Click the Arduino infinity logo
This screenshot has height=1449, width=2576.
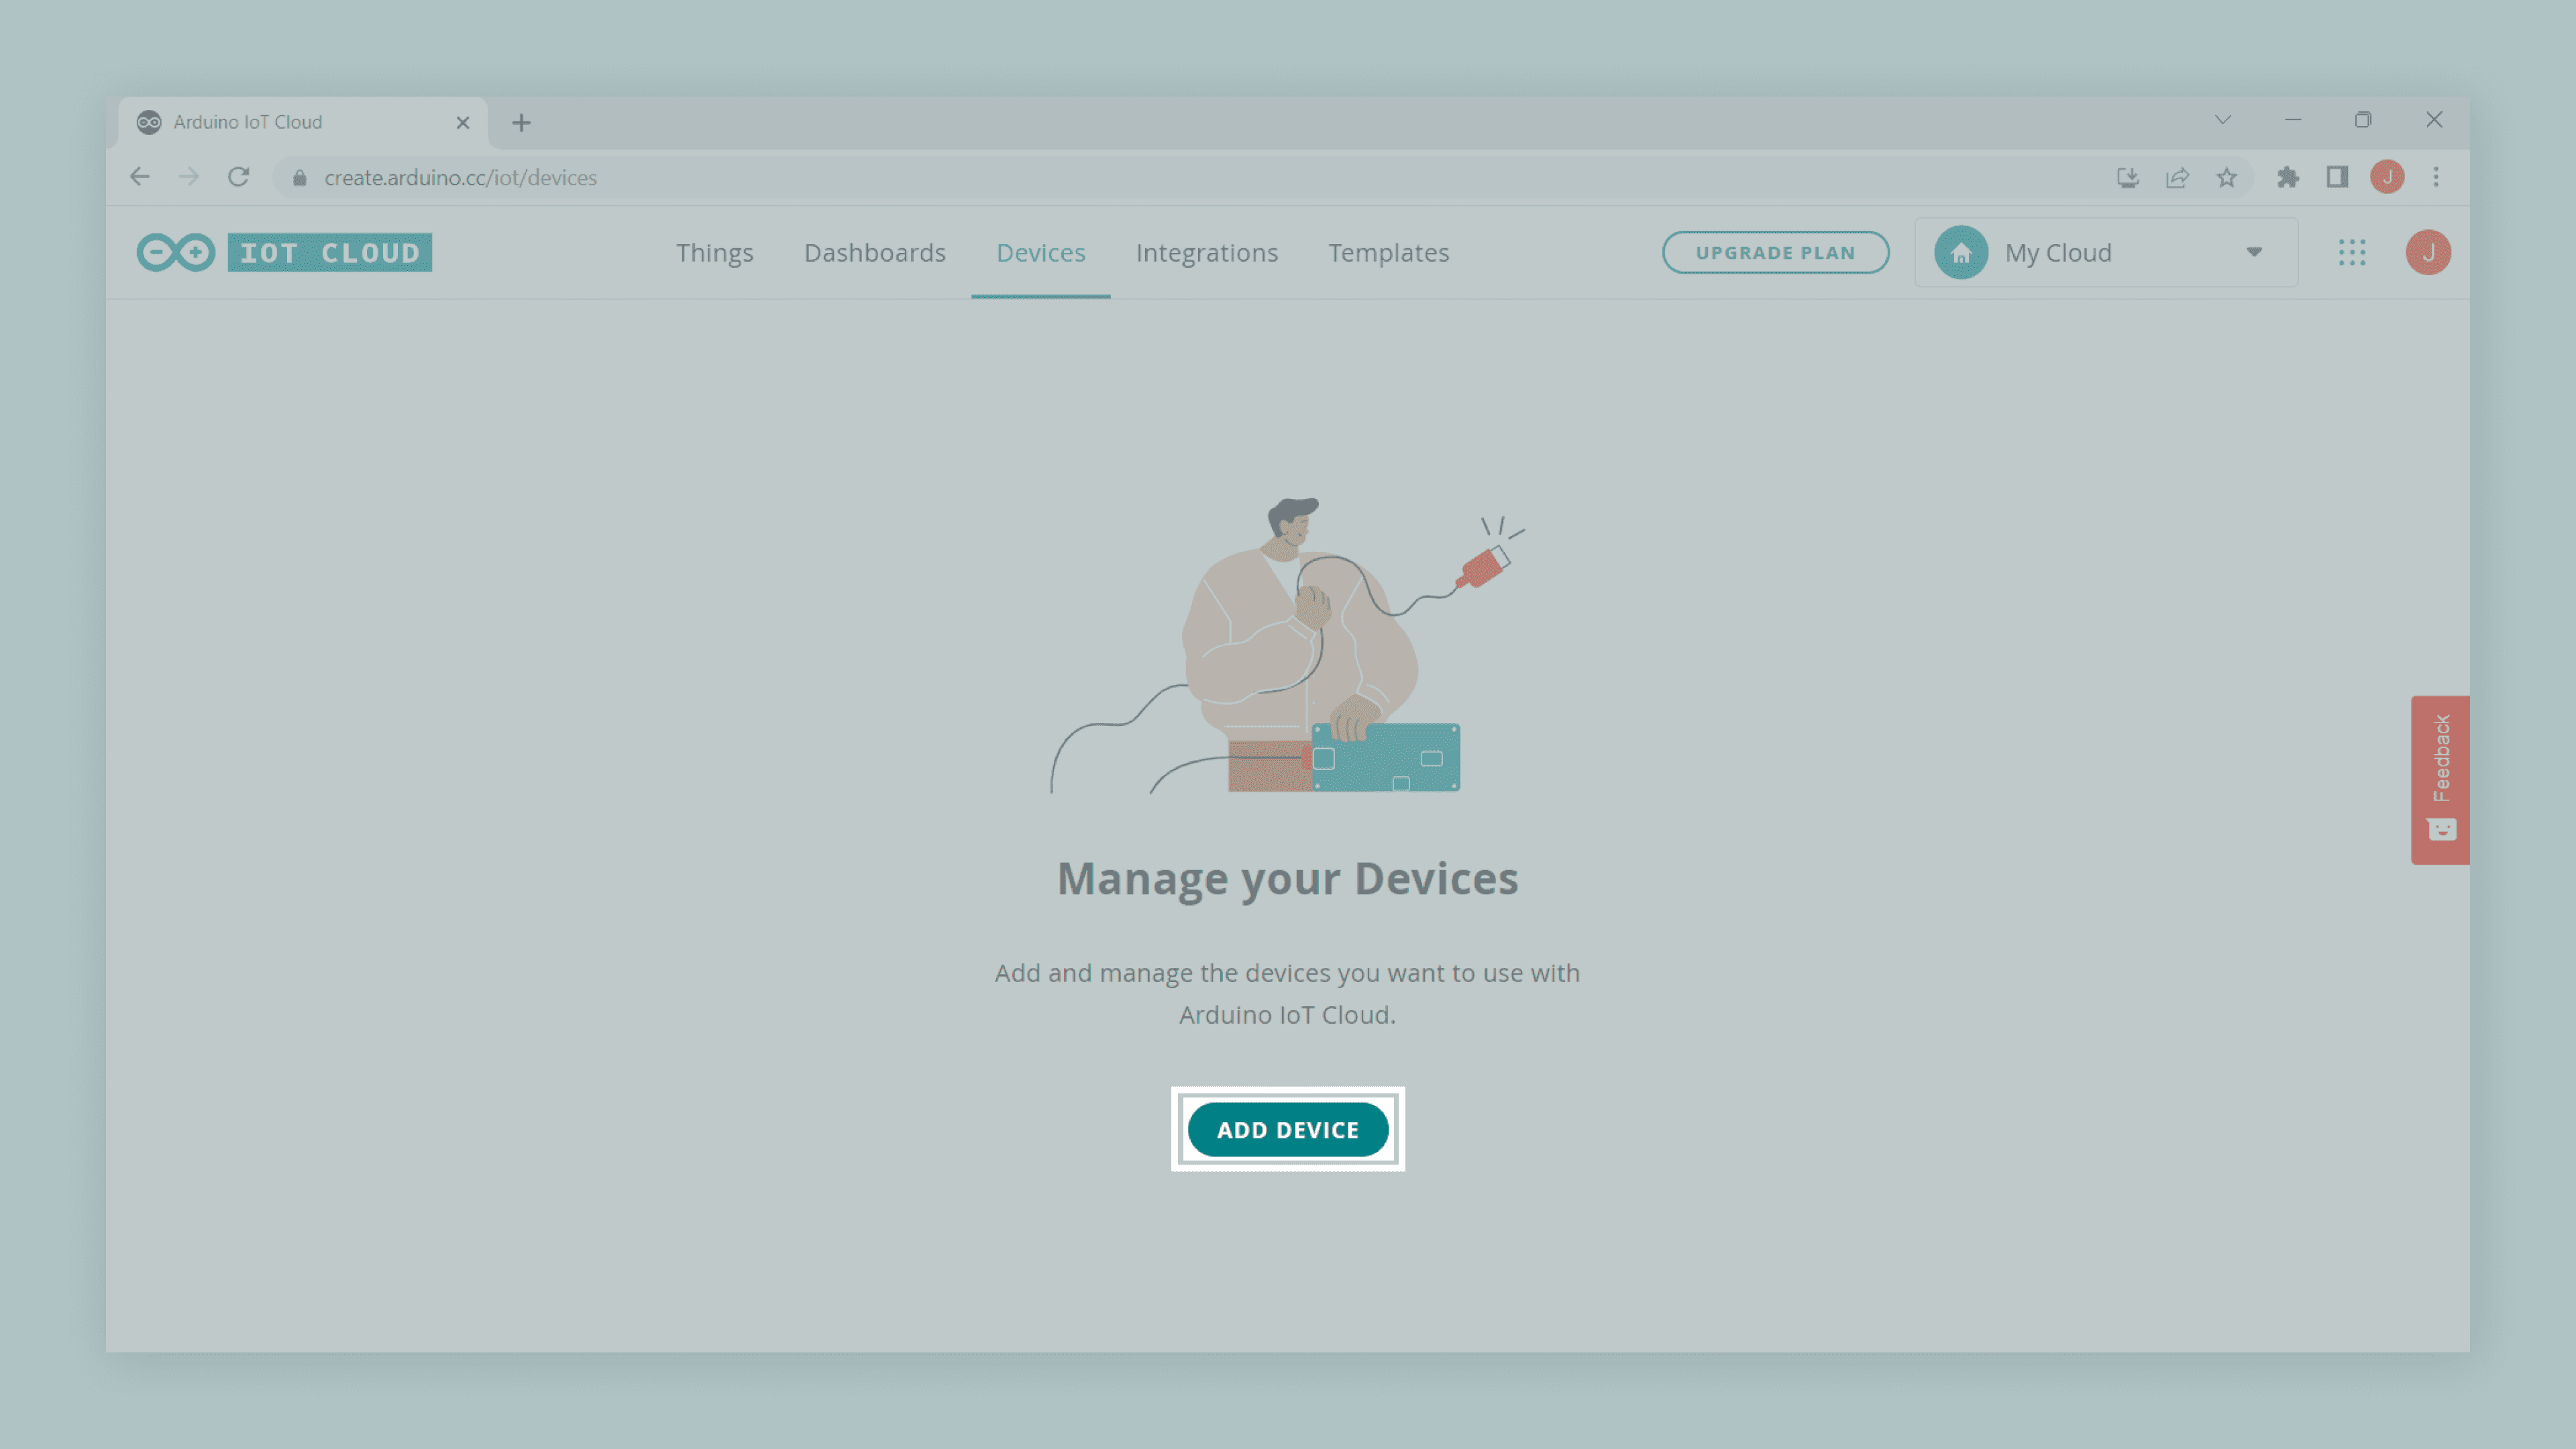176,252
